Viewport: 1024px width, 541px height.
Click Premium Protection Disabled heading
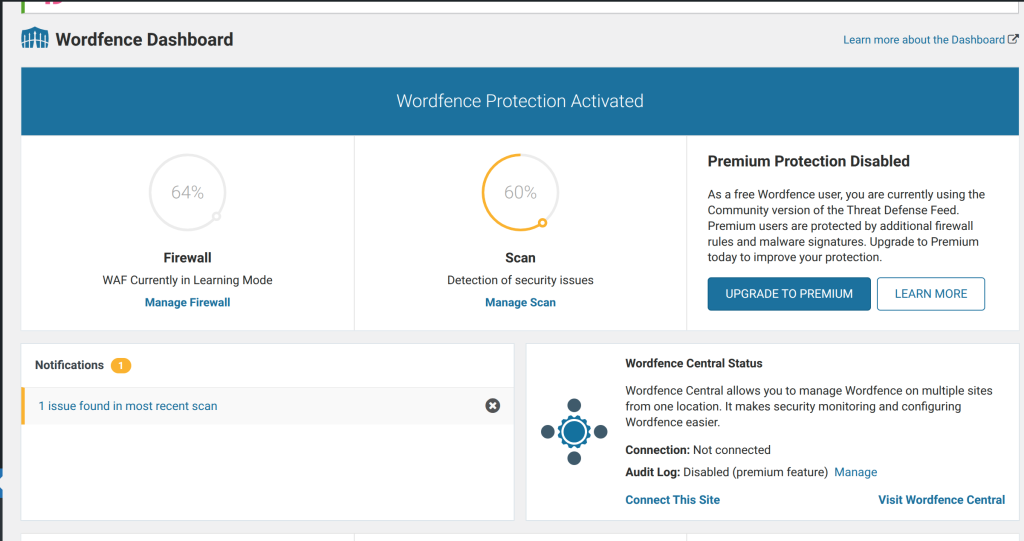[808, 161]
